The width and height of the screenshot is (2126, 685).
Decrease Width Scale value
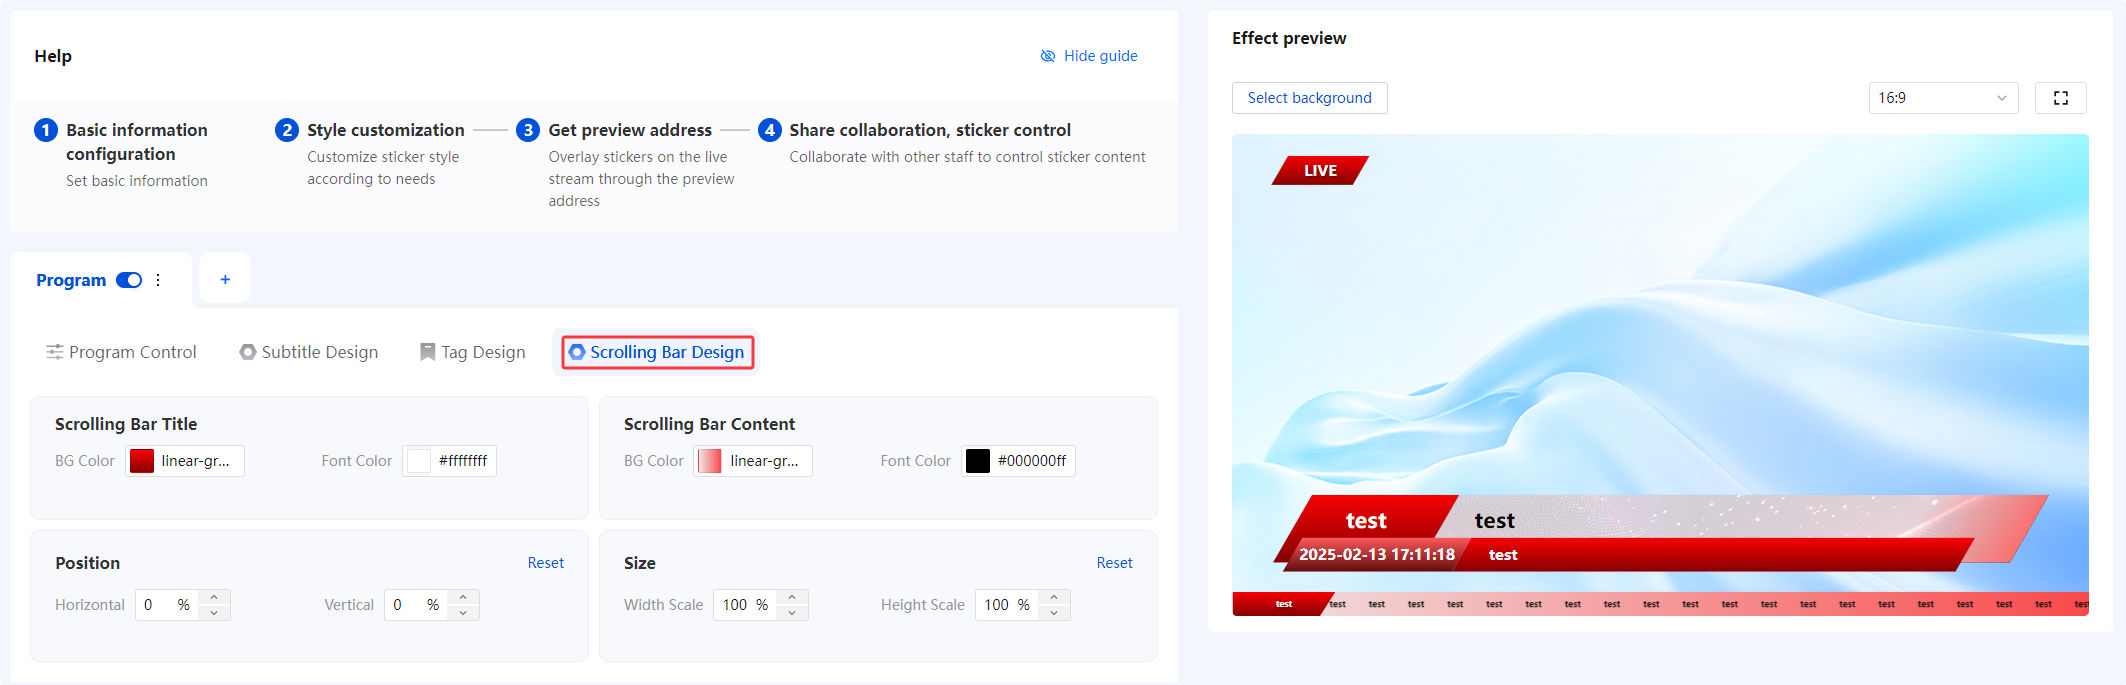coord(792,613)
